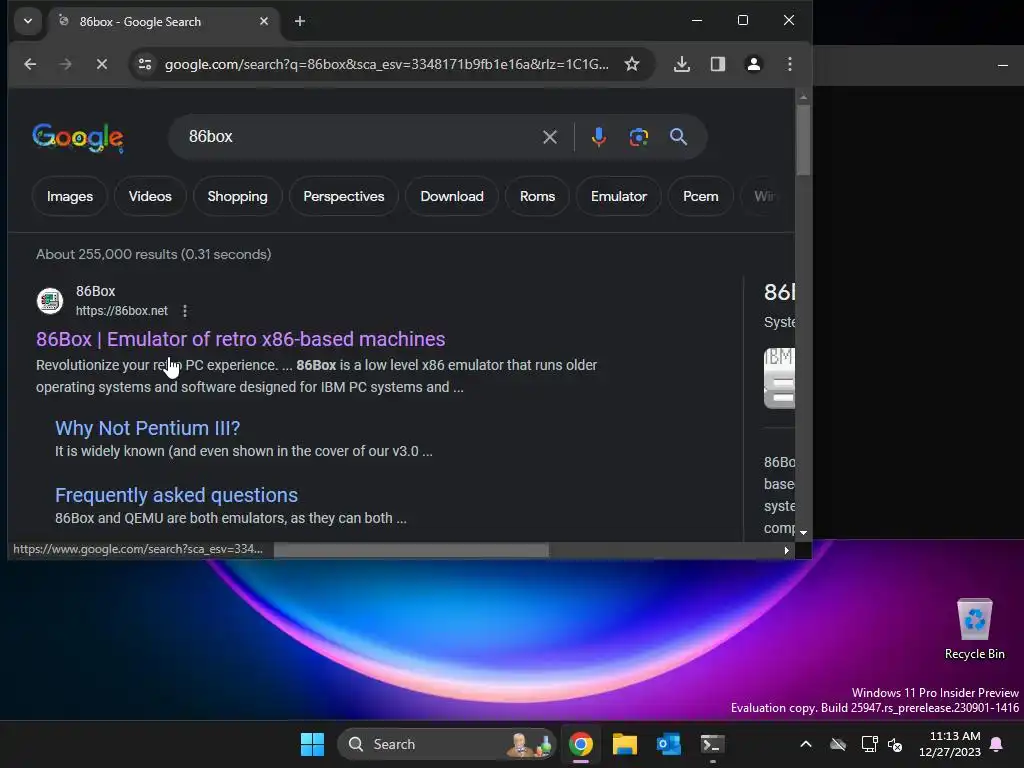The height and width of the screenshot is (768, 1024).
Task: Open the tab search dropdown arrow
Action: point(27,21)
